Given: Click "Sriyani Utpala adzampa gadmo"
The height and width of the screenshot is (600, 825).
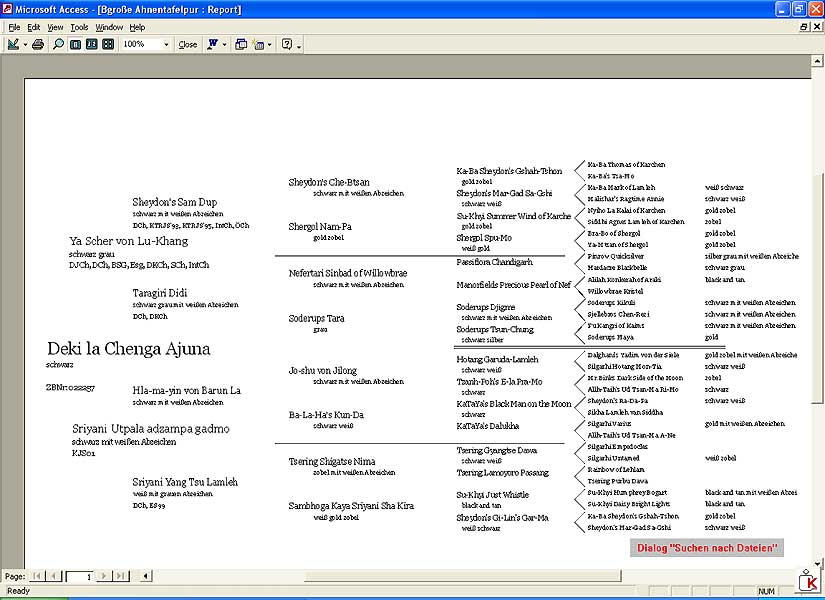Looking at the screenshot, I should (x=151, y=429).
